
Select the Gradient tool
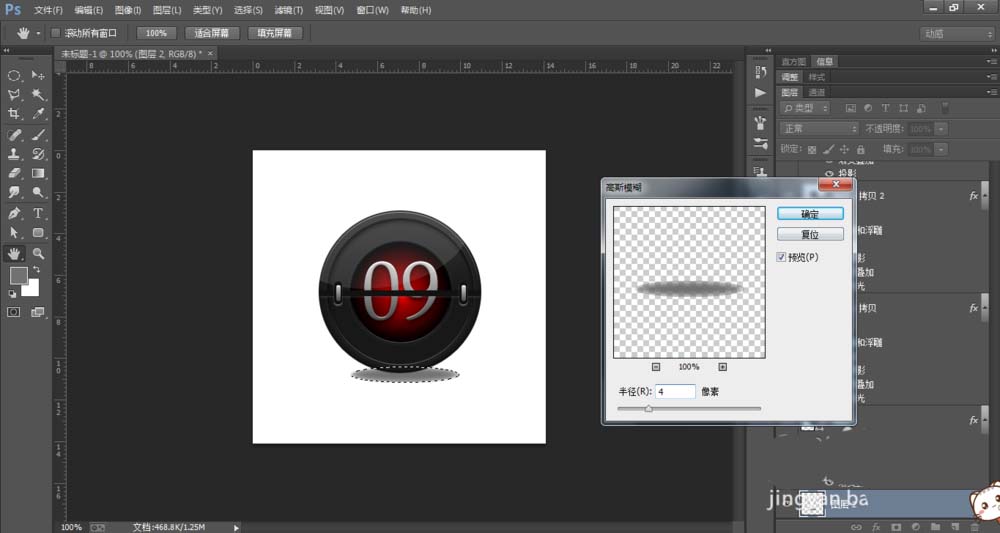pyautogui.click(x=38, y=173)
